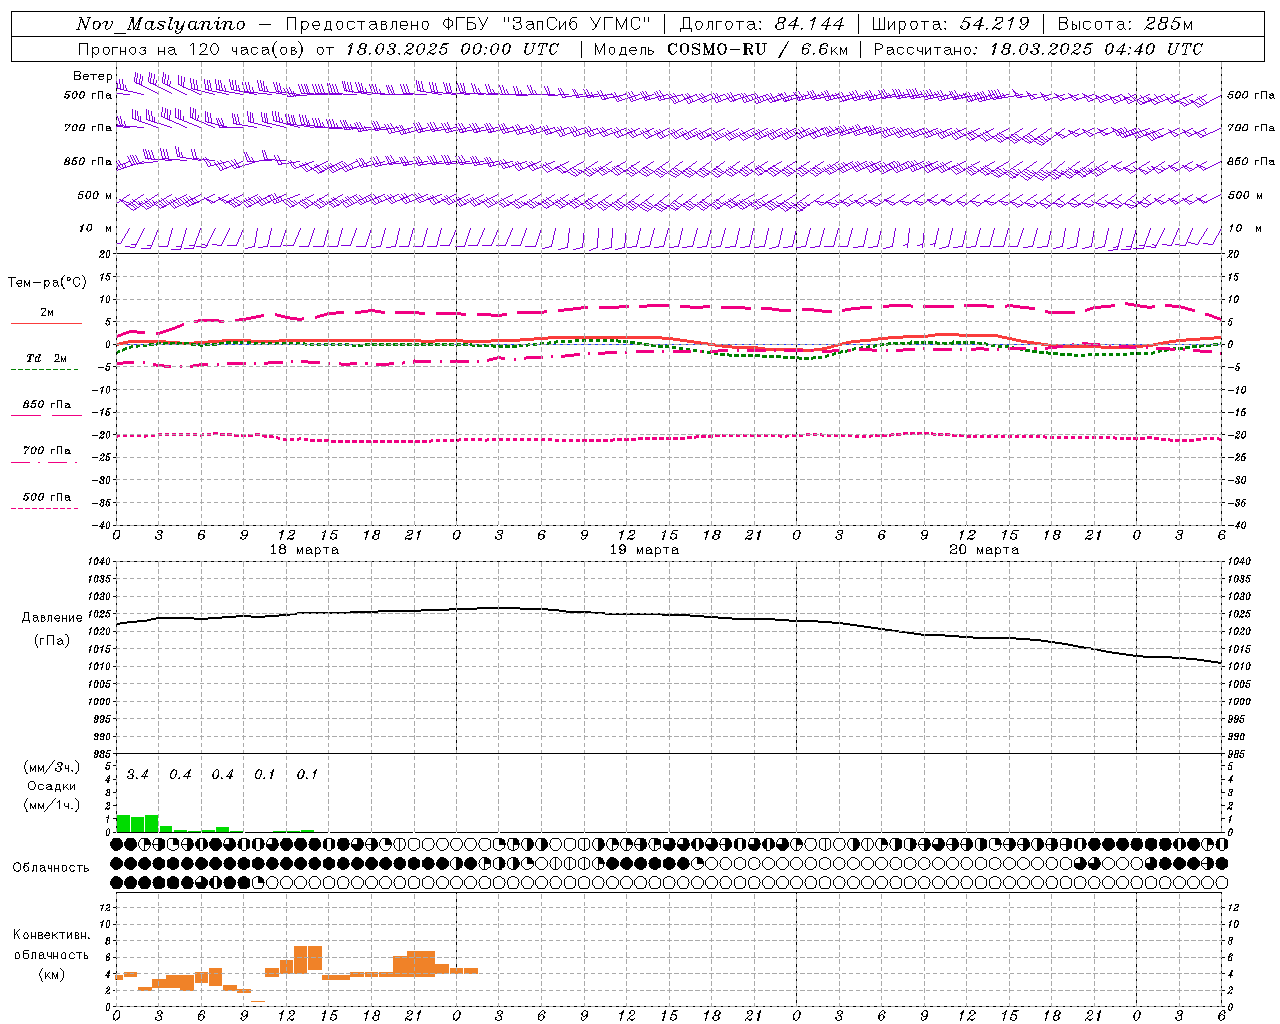The image size is (1280, 1024).
Task: Click the 500 гПа entry in temperature legend
Action: tap(47, 496)
